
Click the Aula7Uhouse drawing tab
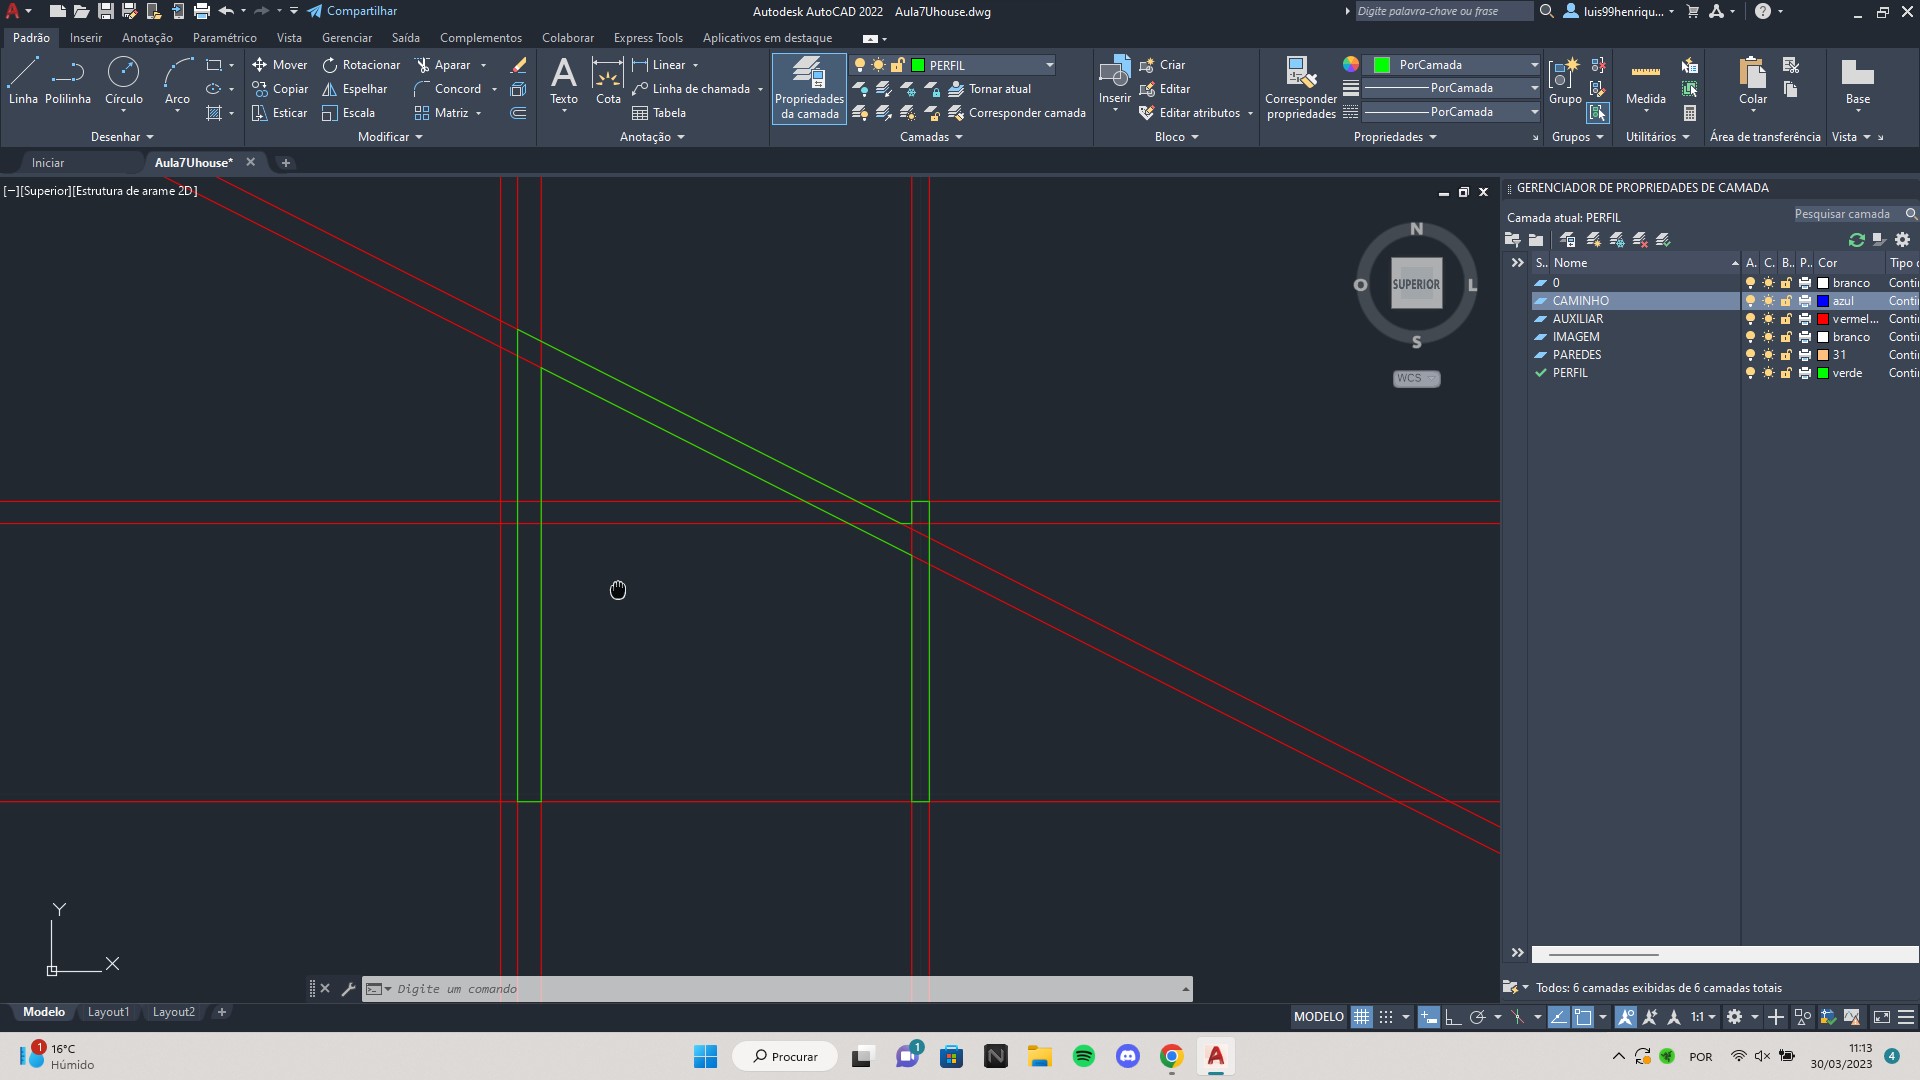193,162
